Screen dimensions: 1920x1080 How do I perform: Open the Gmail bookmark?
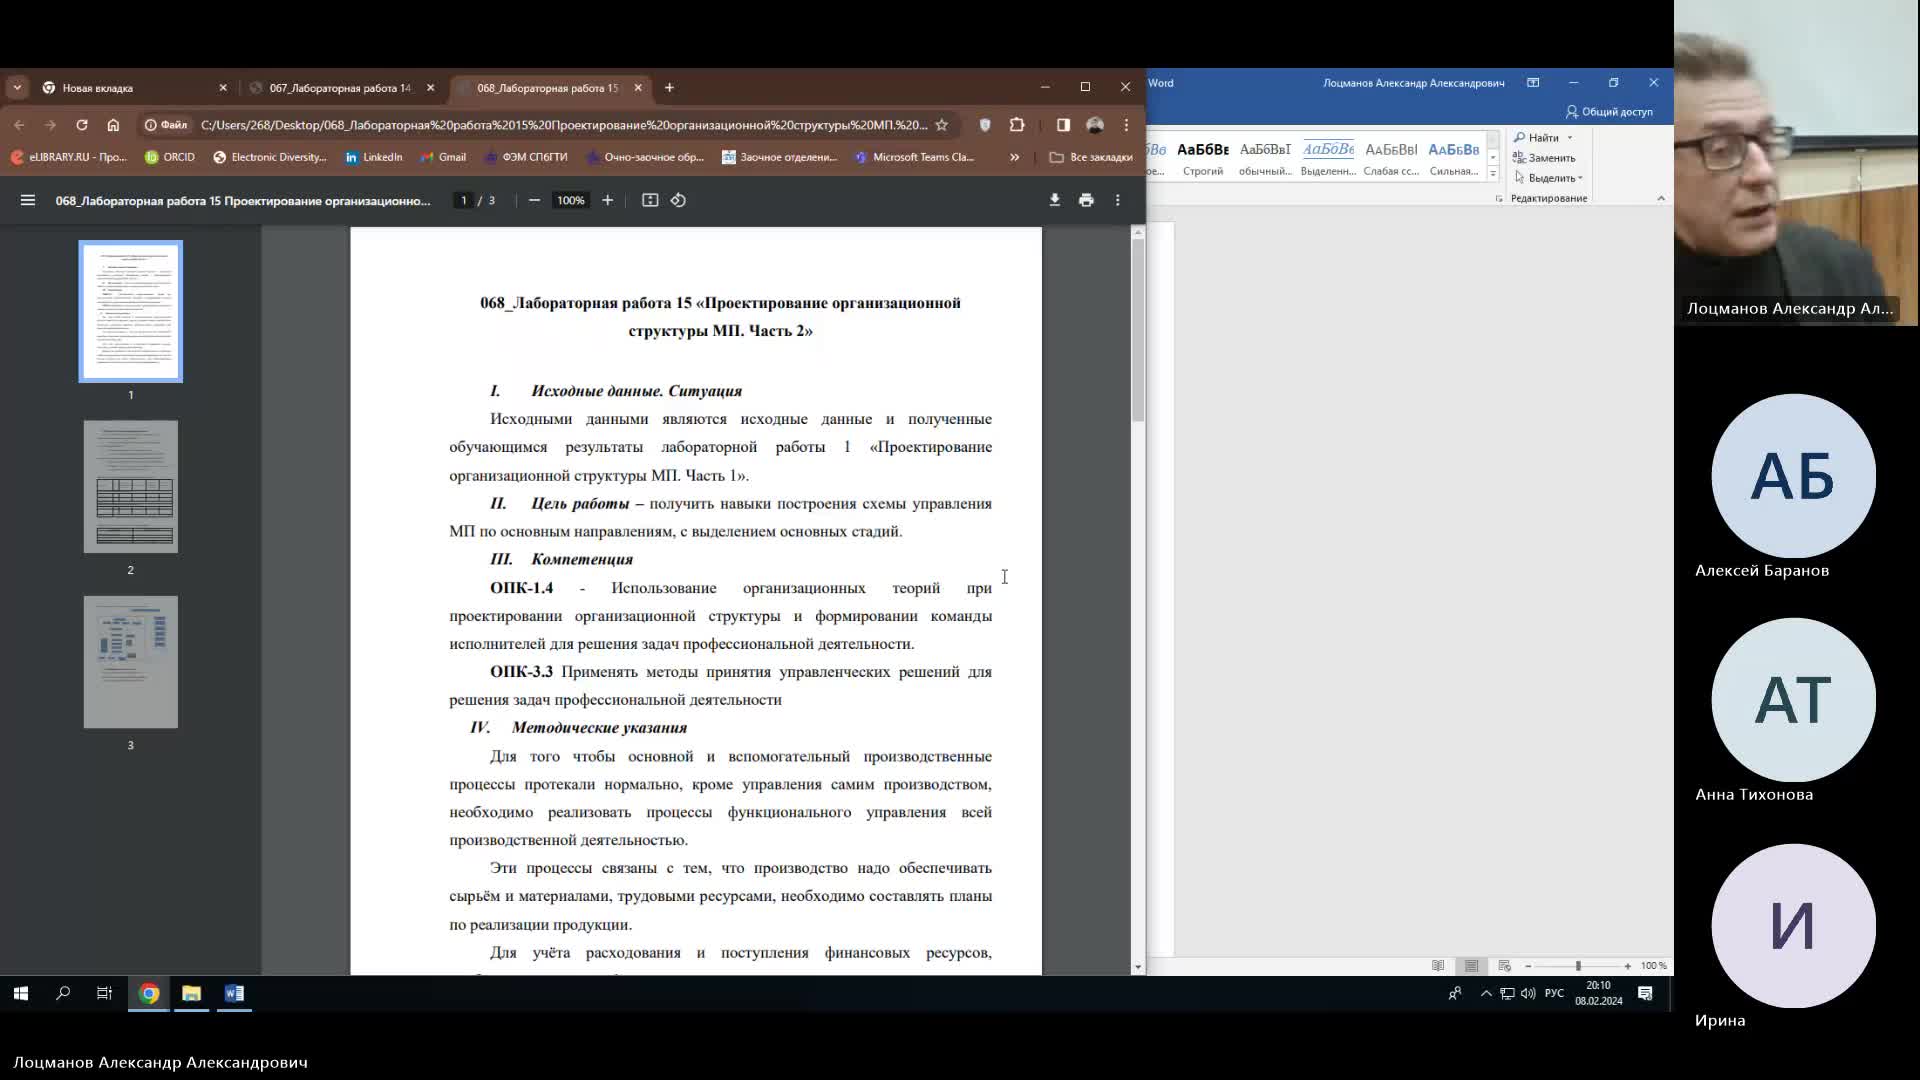click(443, 157)
